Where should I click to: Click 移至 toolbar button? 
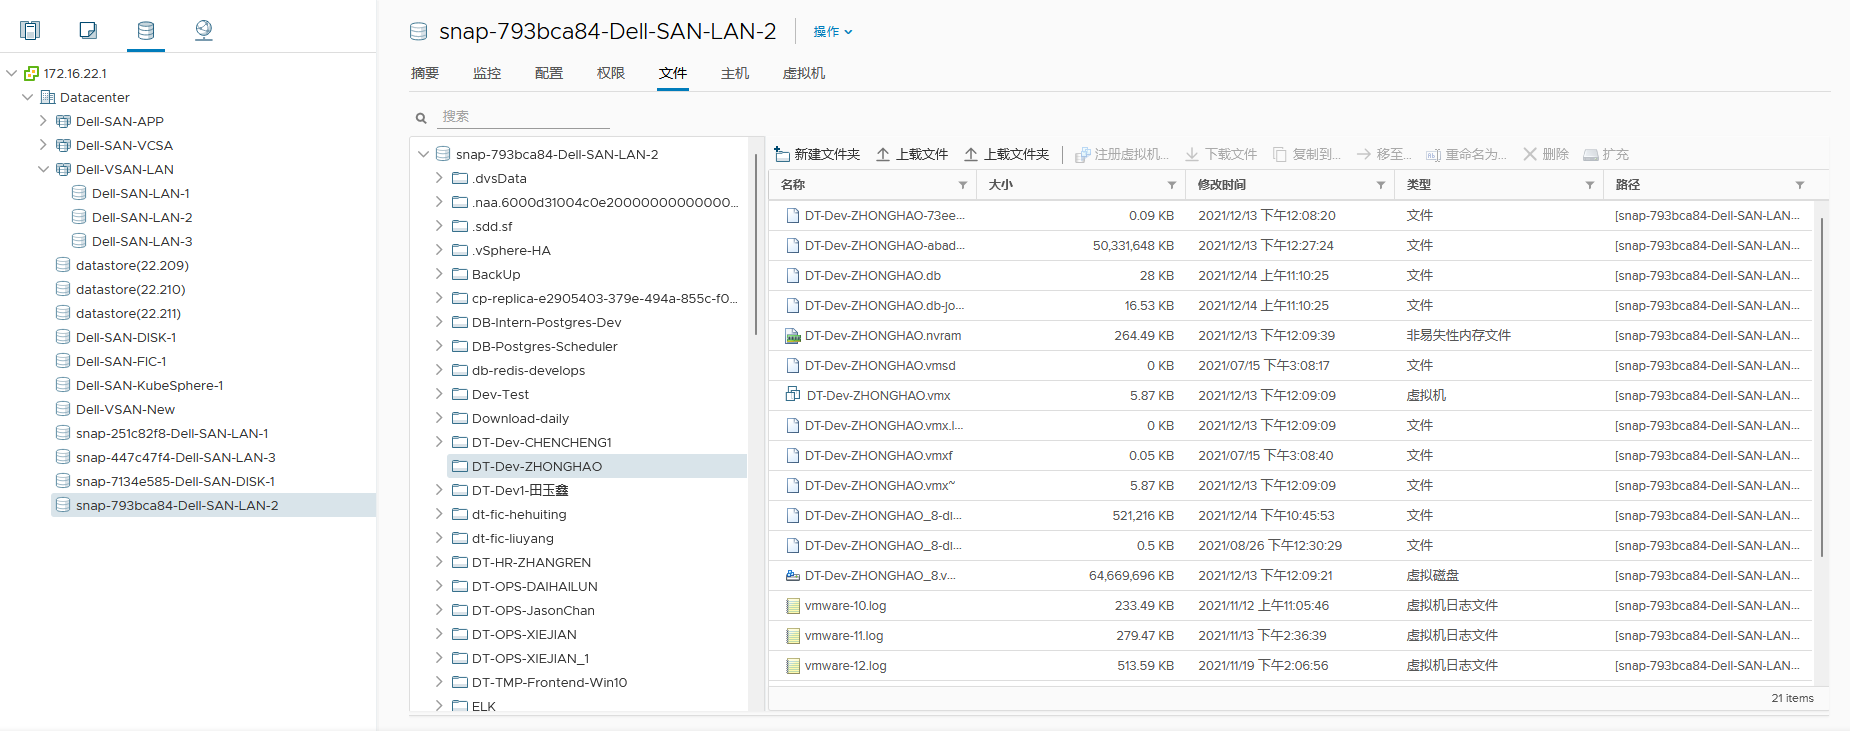tap(1384, 154)
